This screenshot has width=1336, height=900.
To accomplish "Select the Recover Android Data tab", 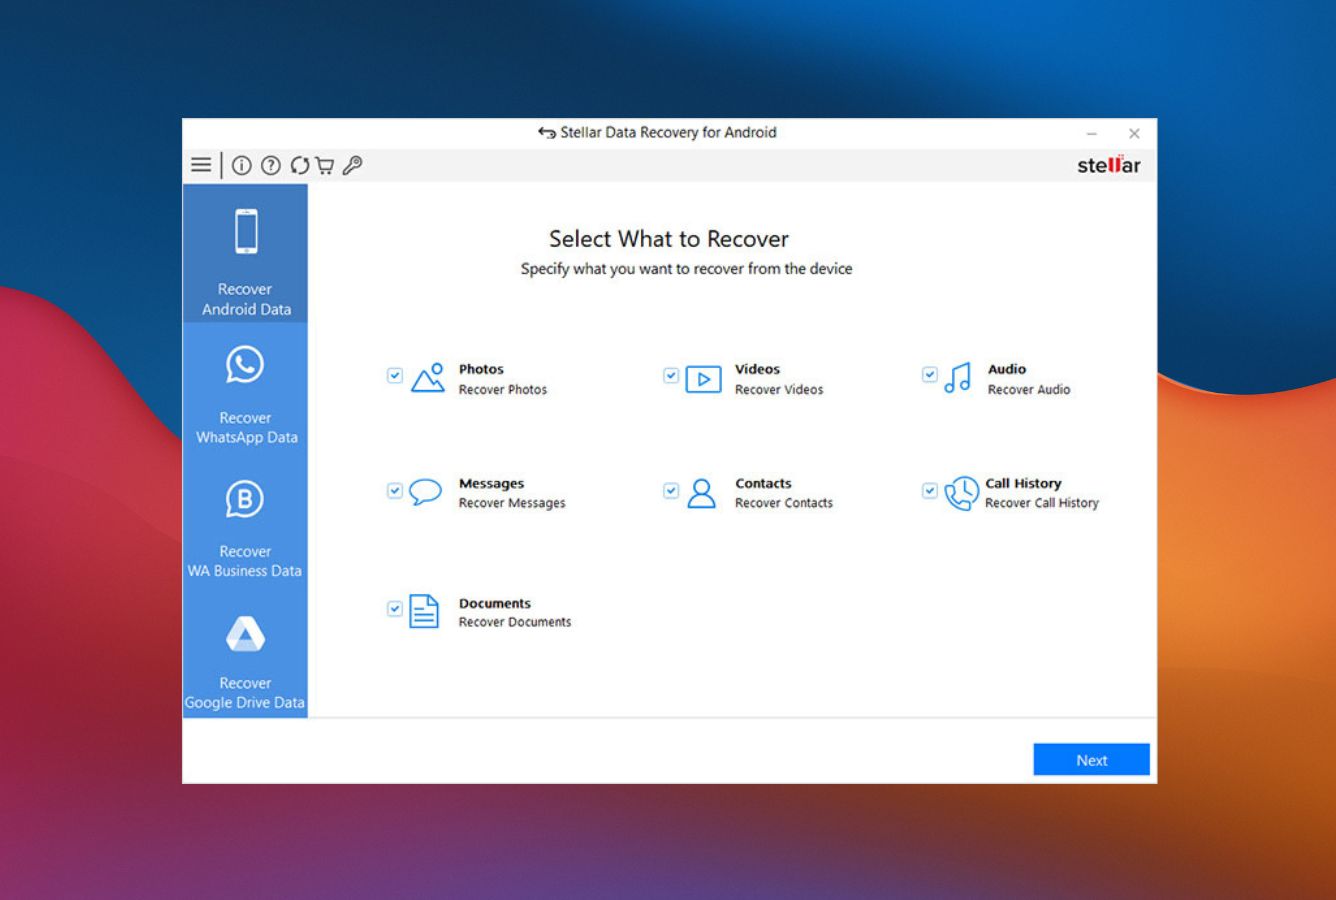I will click(x=245, y=253).
